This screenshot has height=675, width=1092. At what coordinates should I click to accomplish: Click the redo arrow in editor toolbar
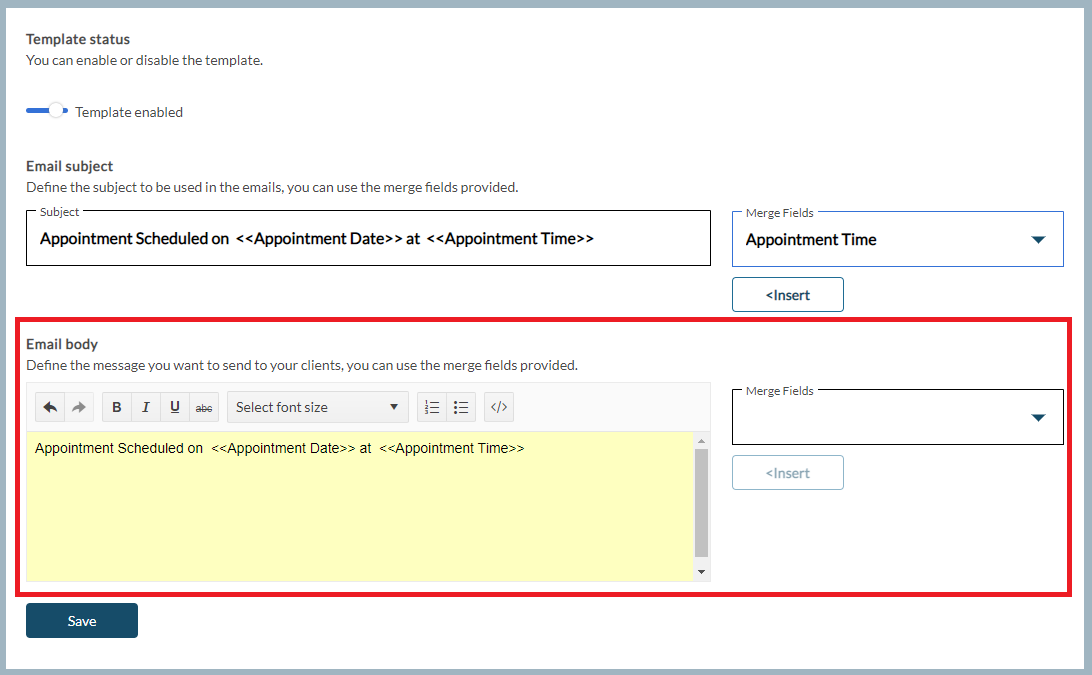[x=79, y=407]
